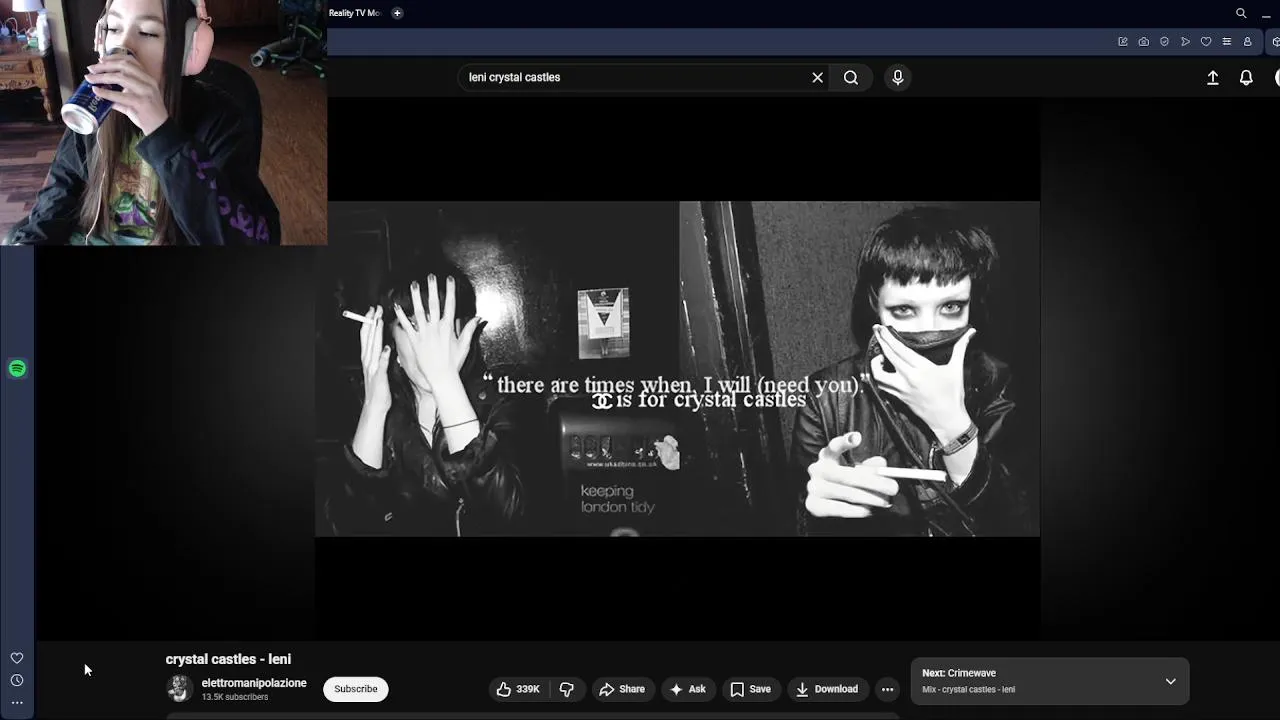Subscribe to elettromanipolazione channel
This screenshot has height=720, width=1280.
click(356, 689)
